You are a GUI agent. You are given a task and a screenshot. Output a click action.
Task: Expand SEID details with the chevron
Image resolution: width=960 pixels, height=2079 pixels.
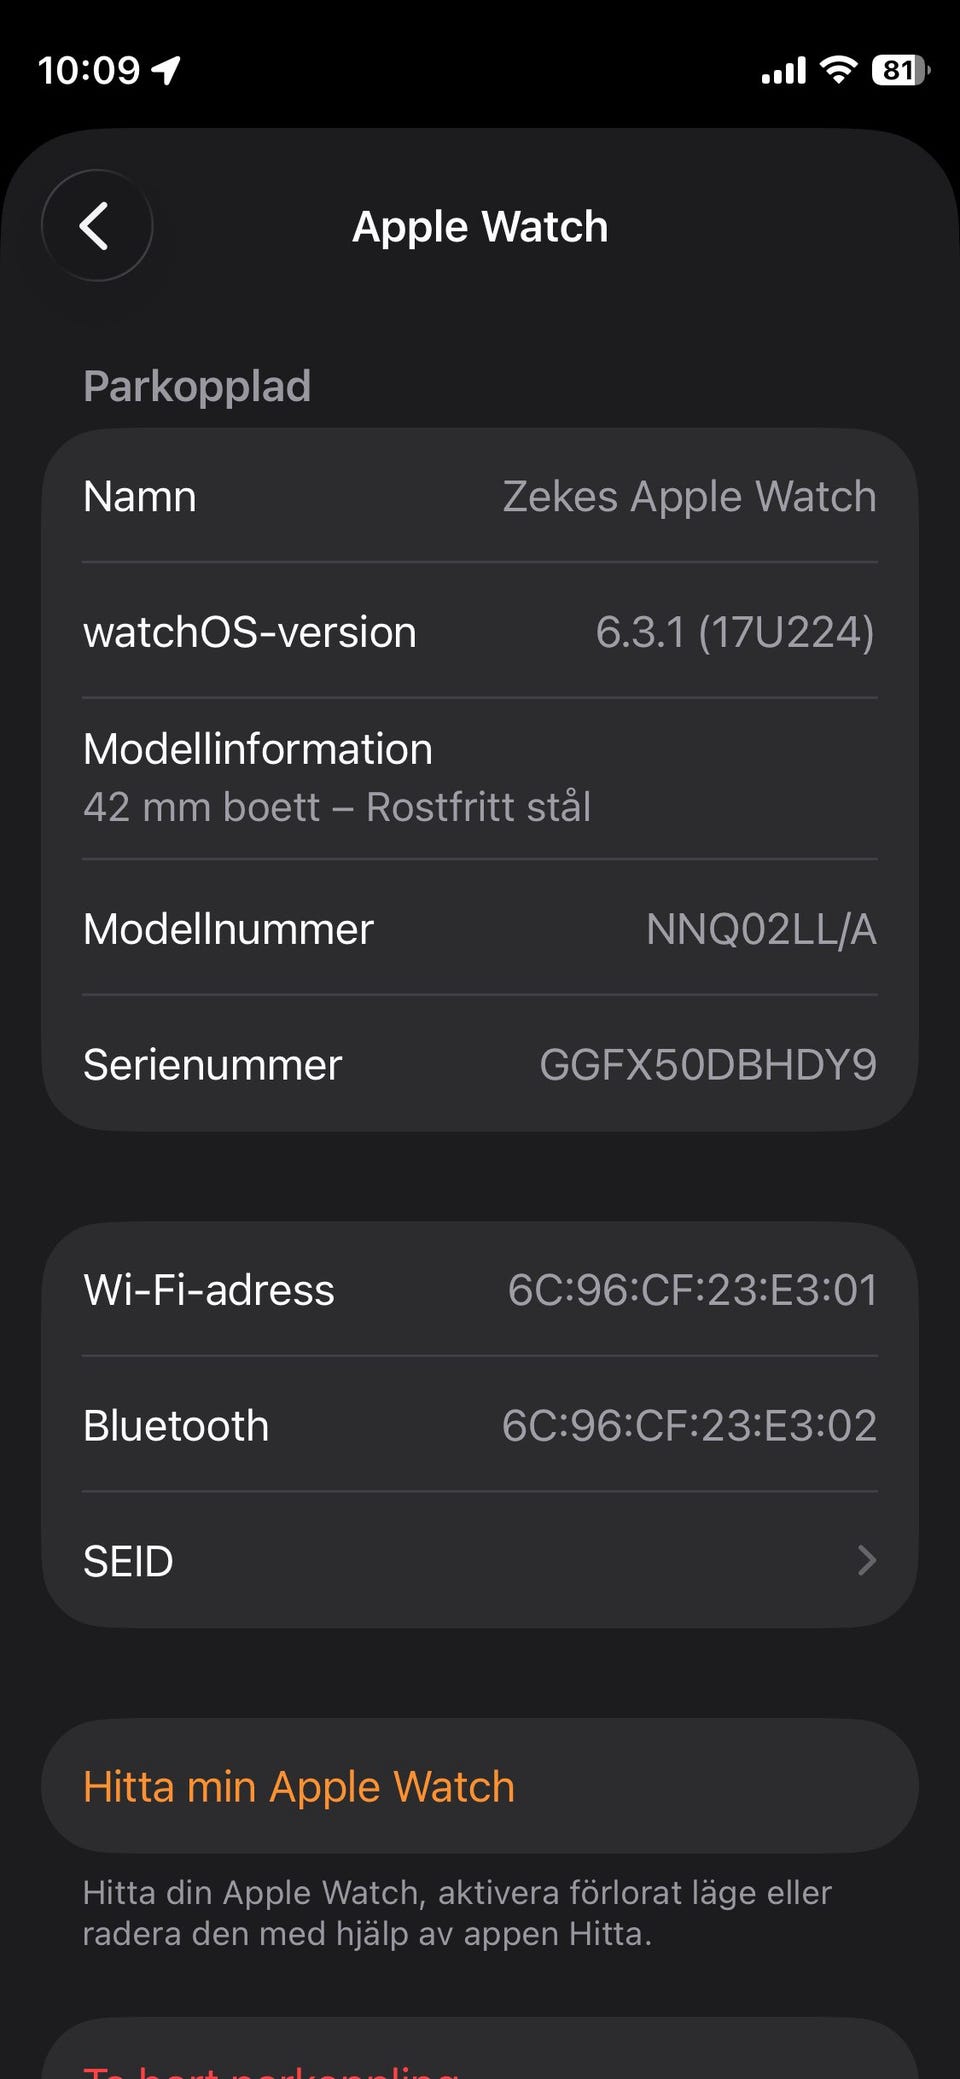pyautogui.click(x=866, y=1560)
